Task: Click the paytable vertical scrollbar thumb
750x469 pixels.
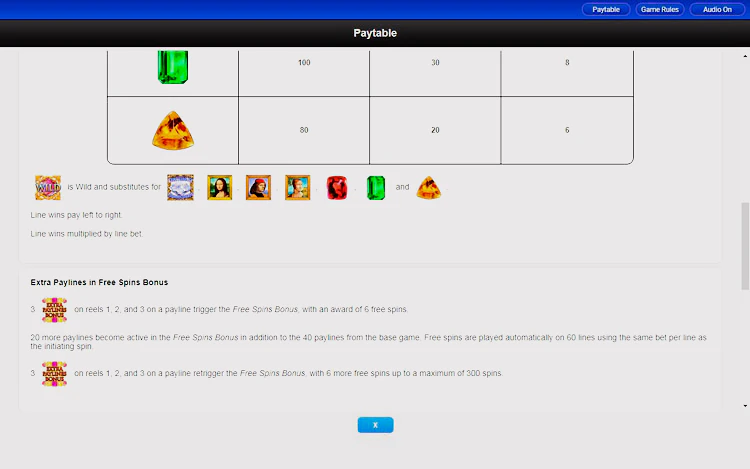Action: coord(744,245)
